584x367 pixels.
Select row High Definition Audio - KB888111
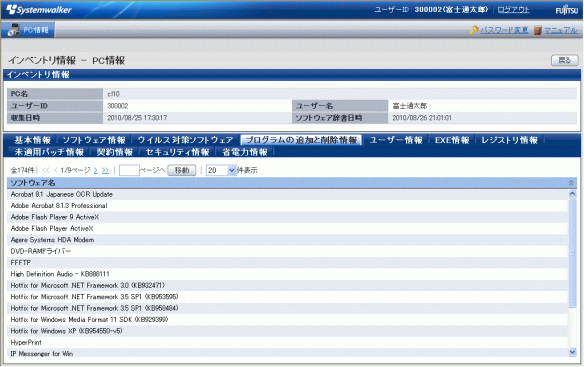point(287,274)
